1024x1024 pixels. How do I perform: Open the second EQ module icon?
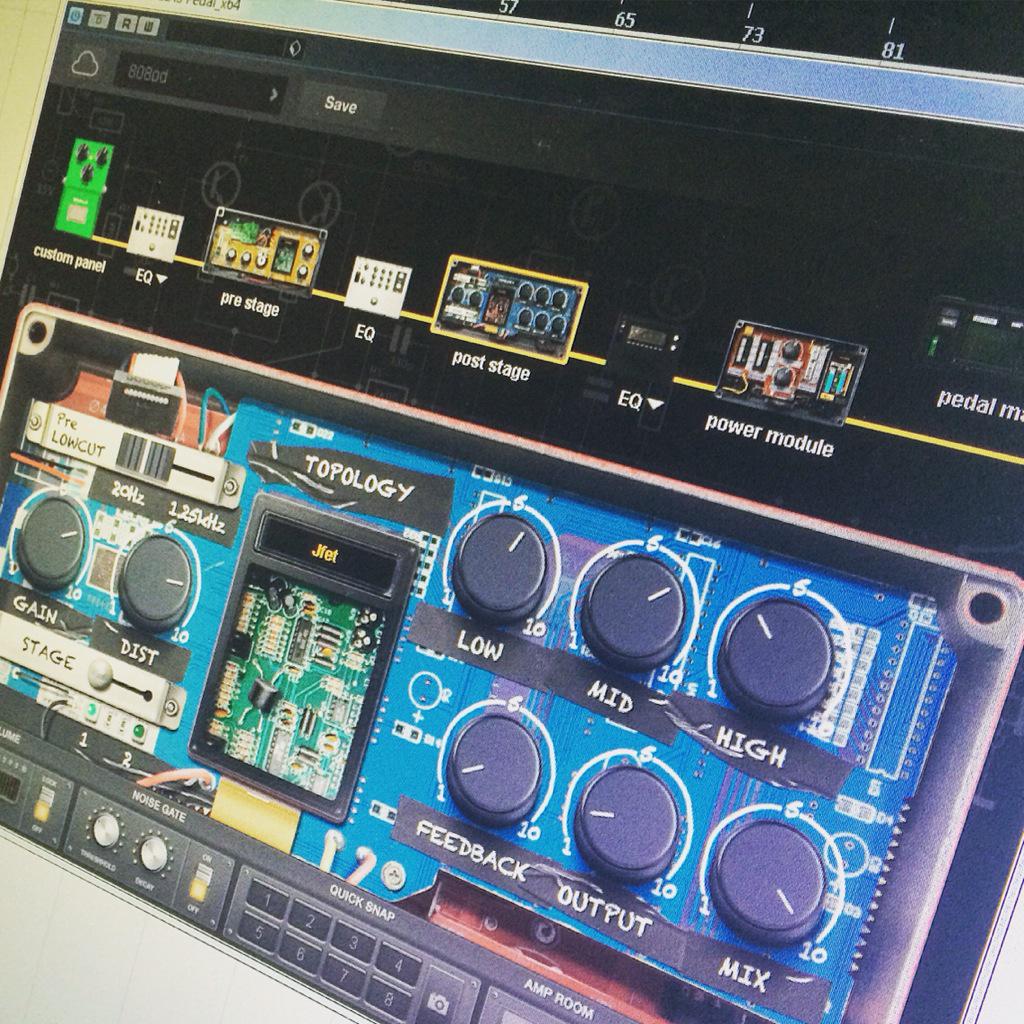pos(377,285)
